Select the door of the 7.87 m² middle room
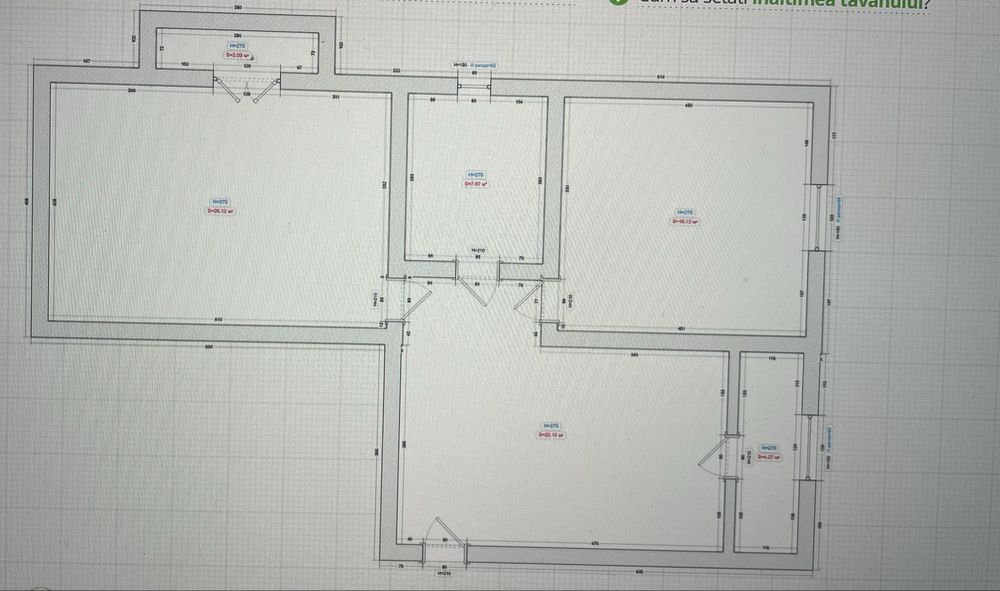The height and width of the screenshot is (591, 1000). (477, 284)
